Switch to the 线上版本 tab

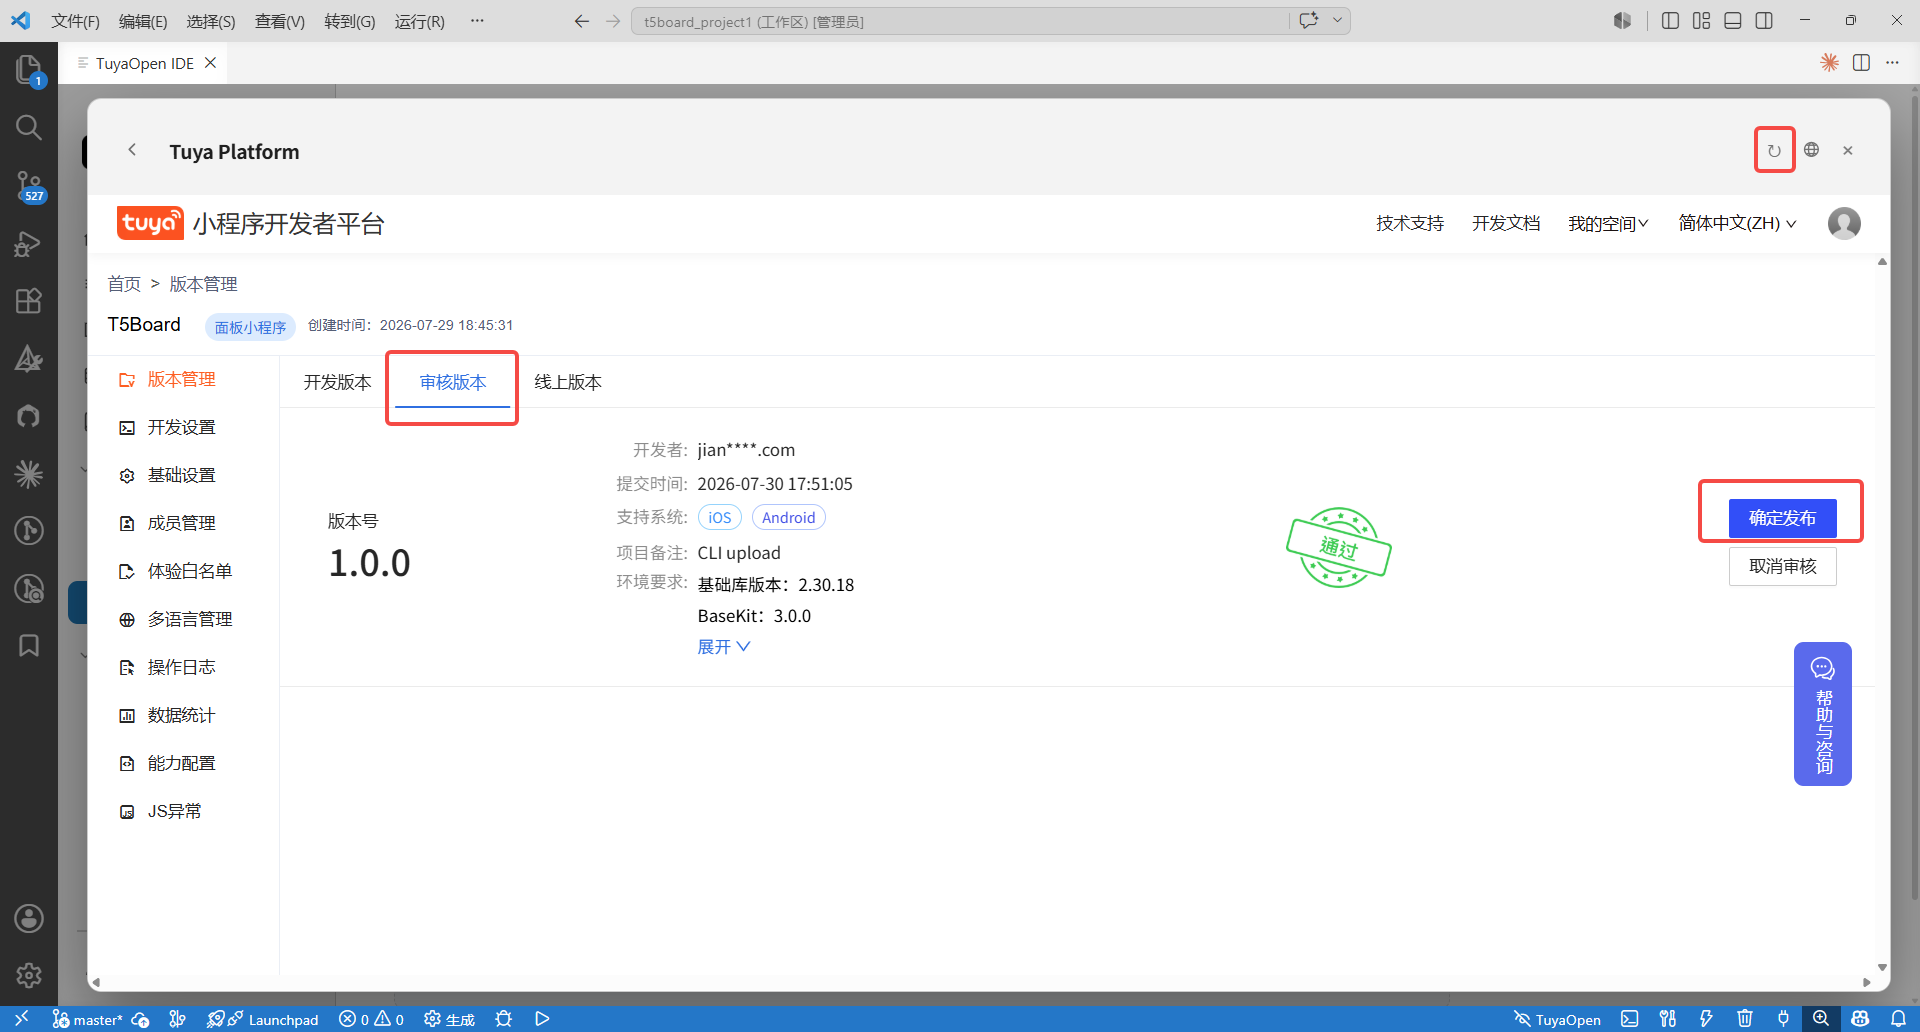568,382
